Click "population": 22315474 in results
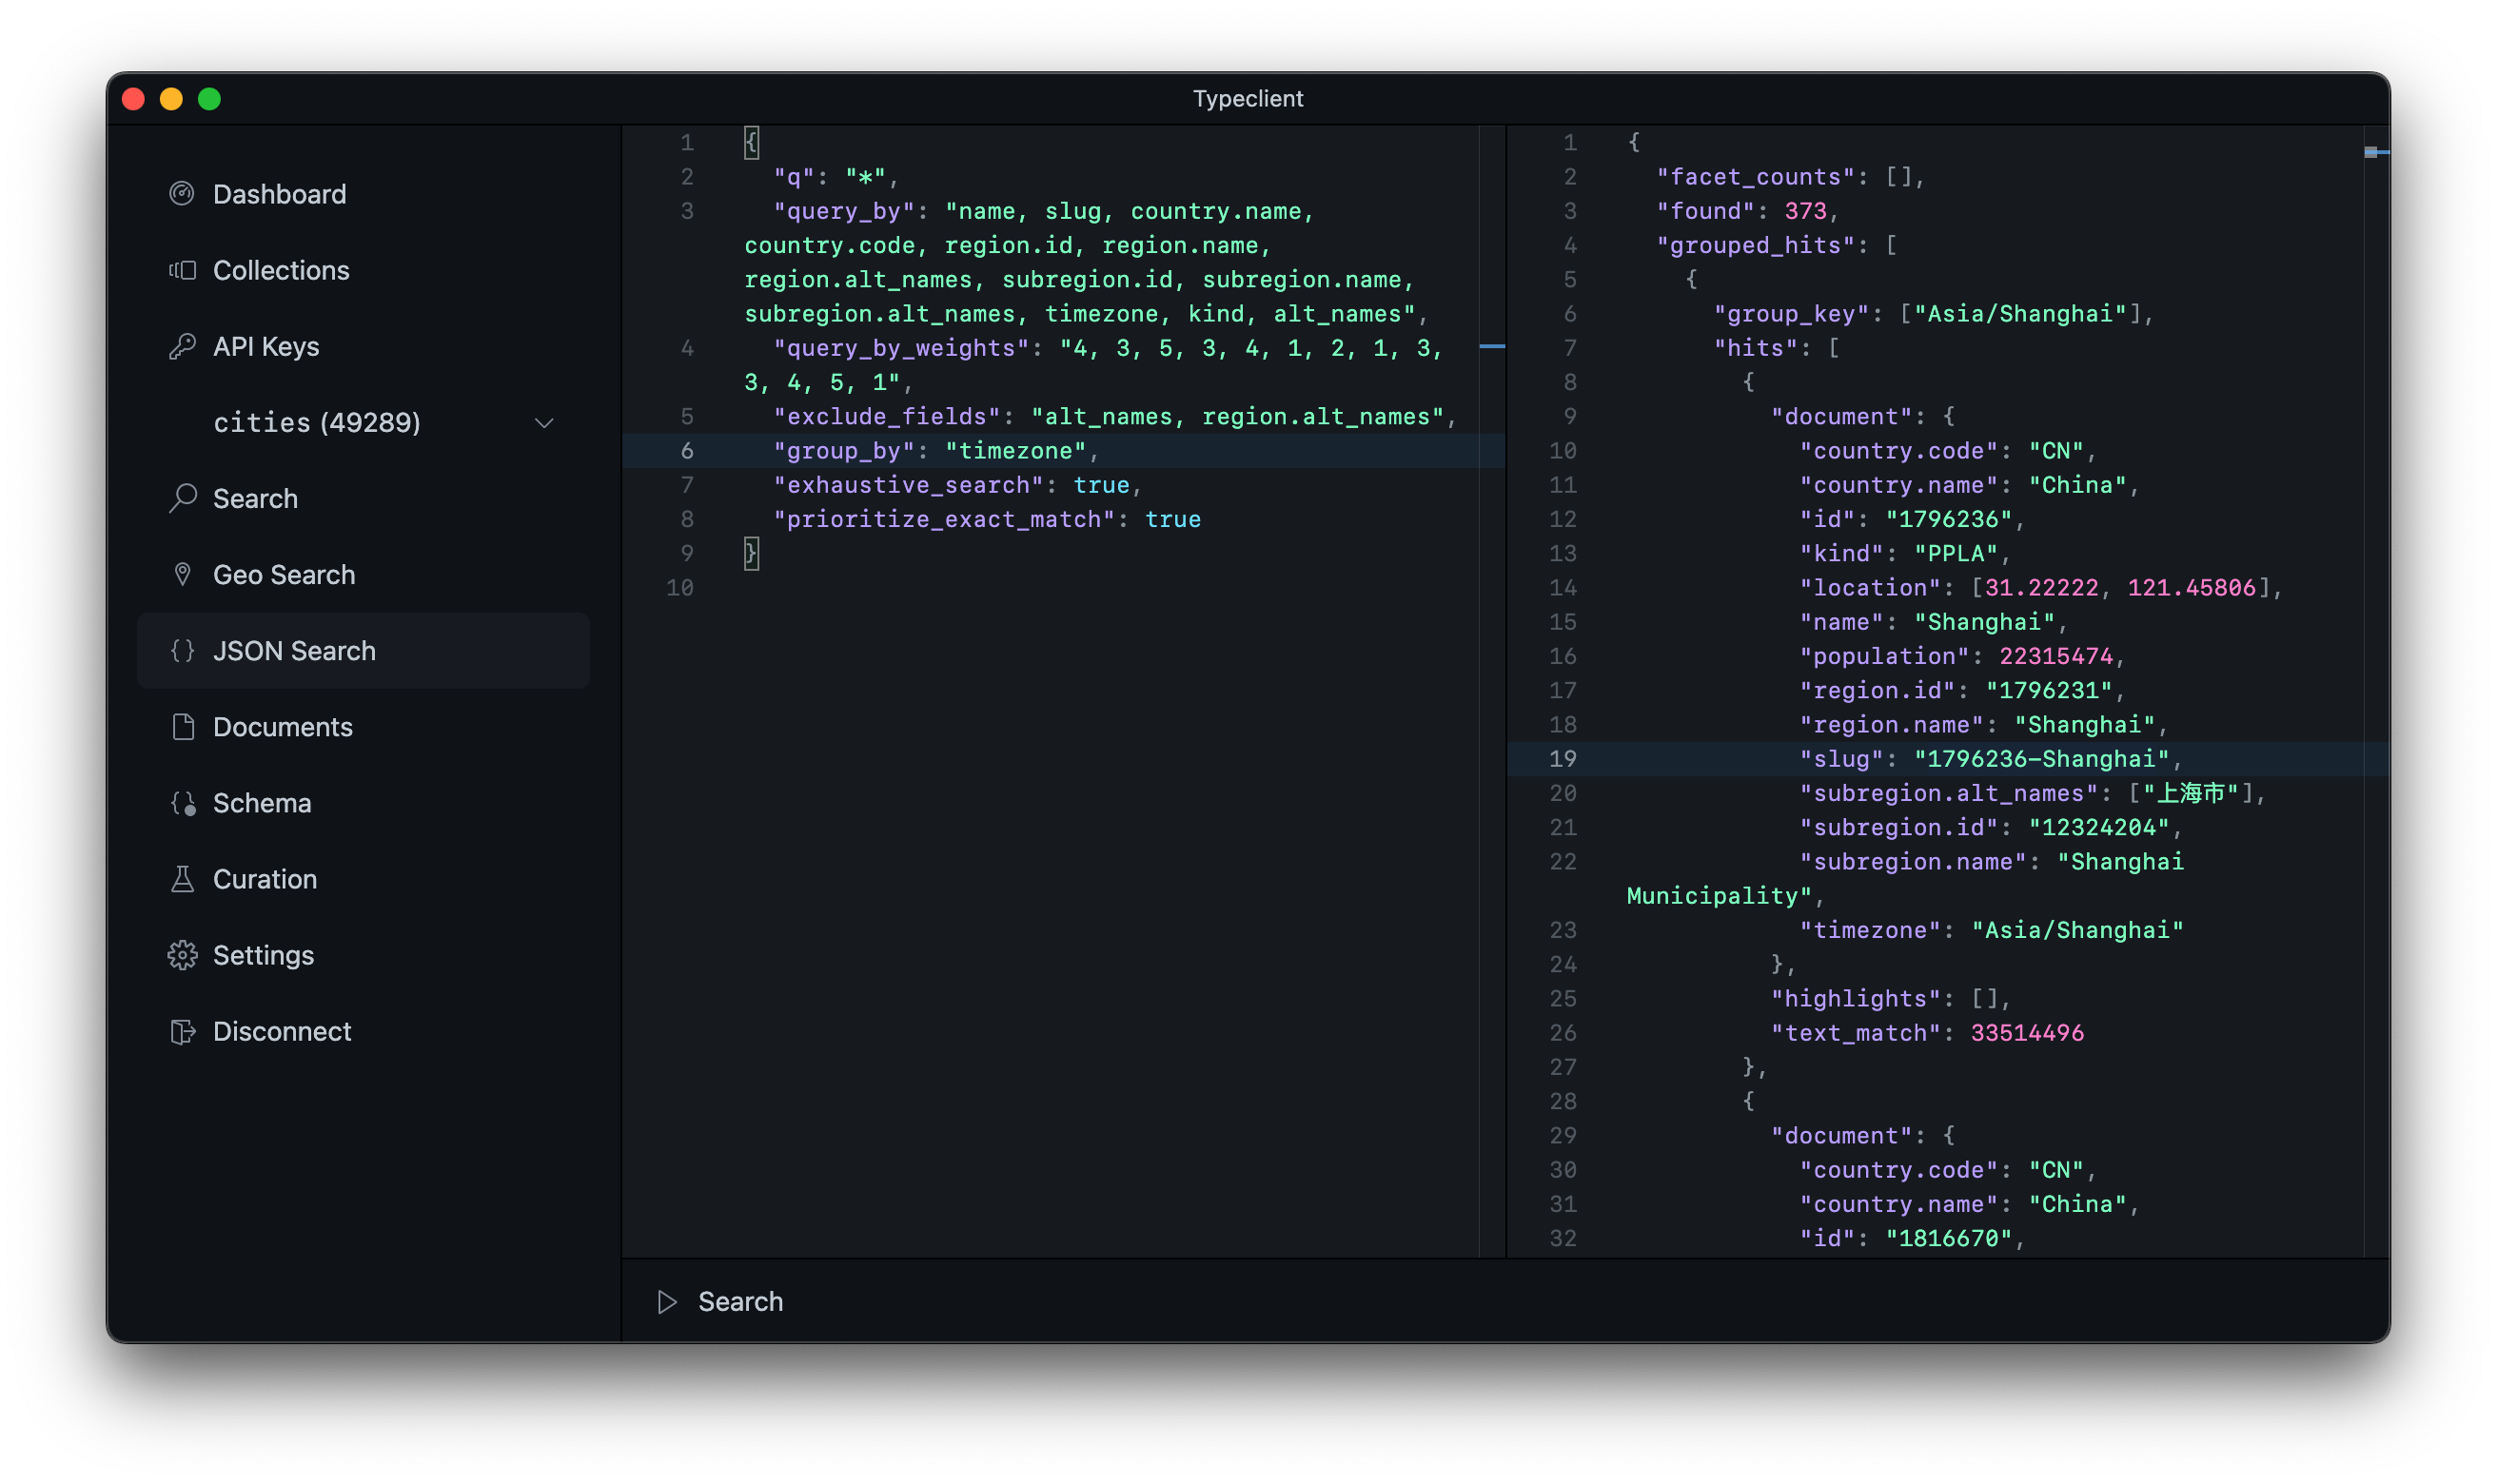2497x1484 pixels. coord(1961,656)
